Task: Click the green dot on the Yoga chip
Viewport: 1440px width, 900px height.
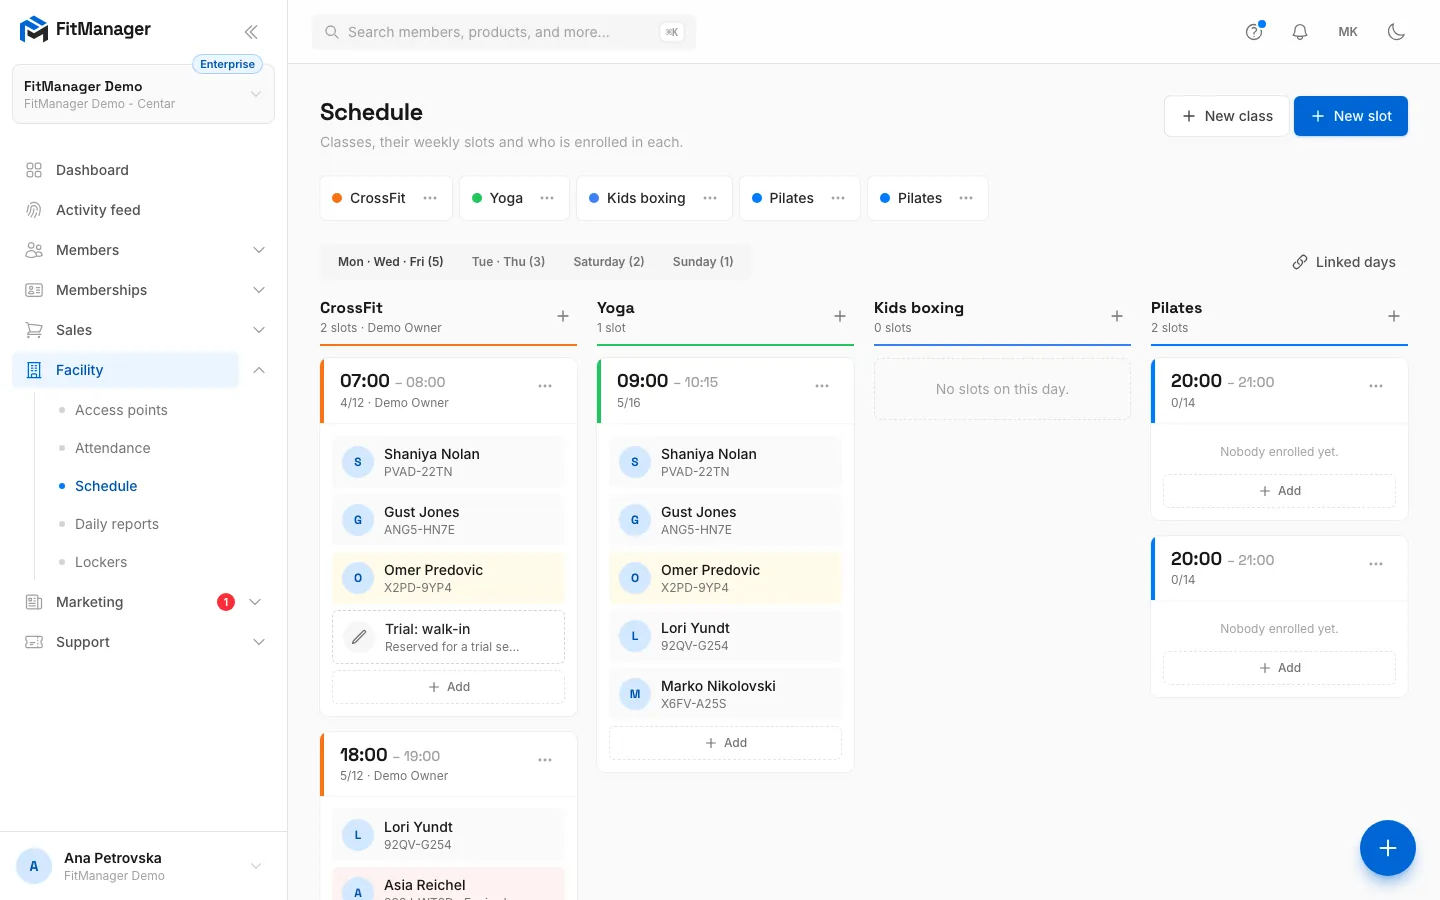Action: coord(477,198)
